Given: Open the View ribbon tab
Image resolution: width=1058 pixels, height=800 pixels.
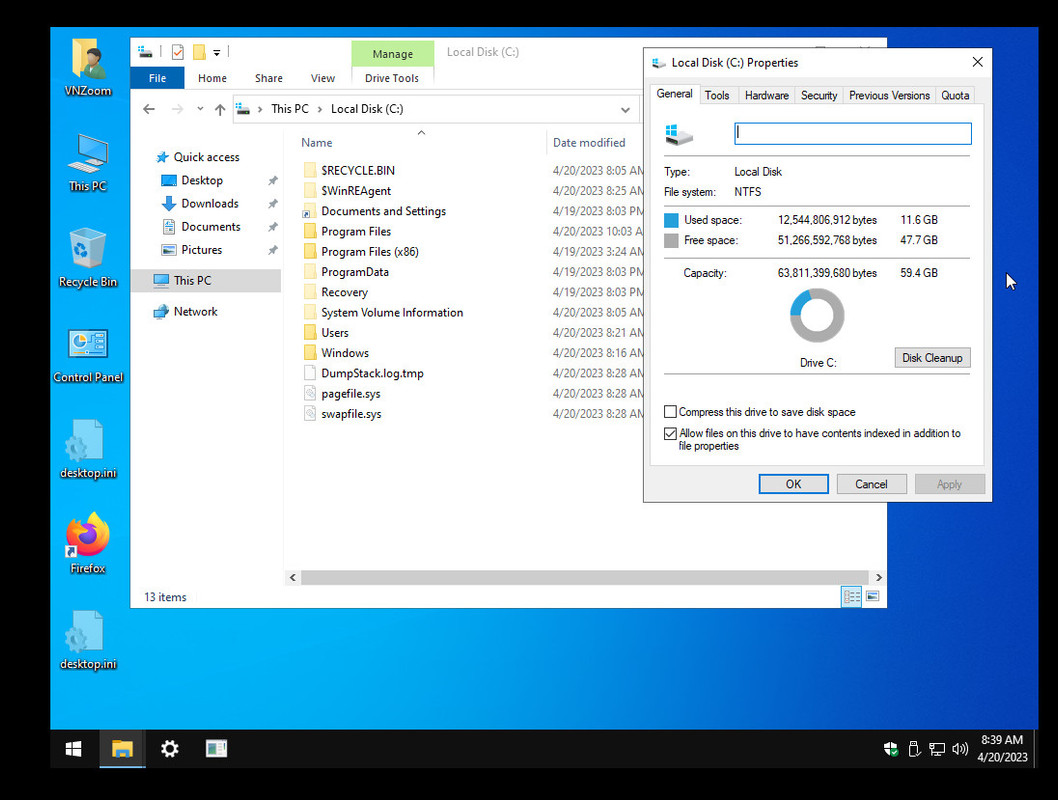Looking at the screenshot, I should click(x=323, y=78).
